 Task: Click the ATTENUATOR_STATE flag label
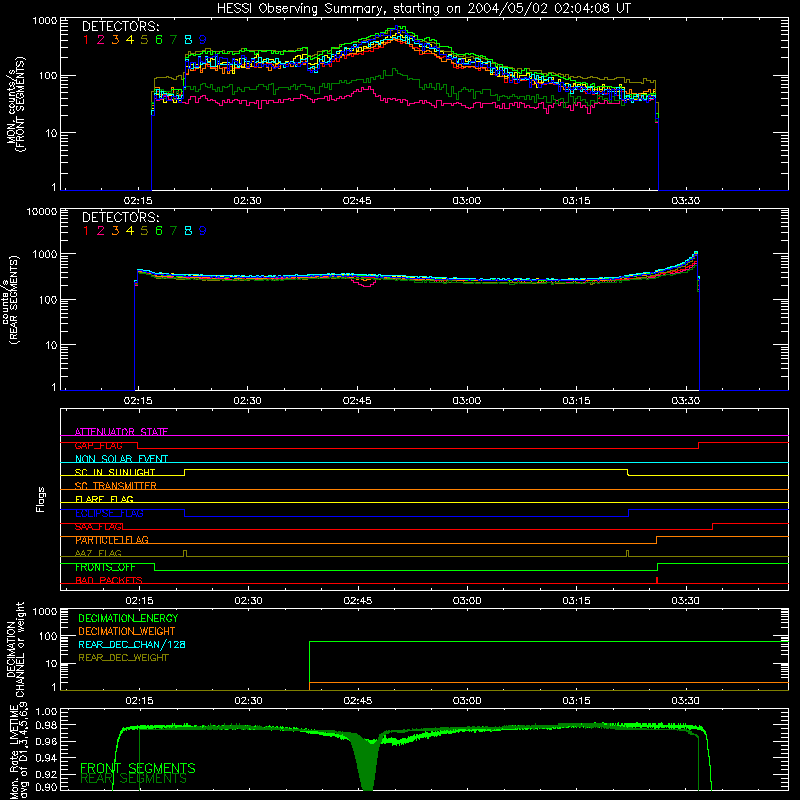pyautogui.click(x=121, y=432)
